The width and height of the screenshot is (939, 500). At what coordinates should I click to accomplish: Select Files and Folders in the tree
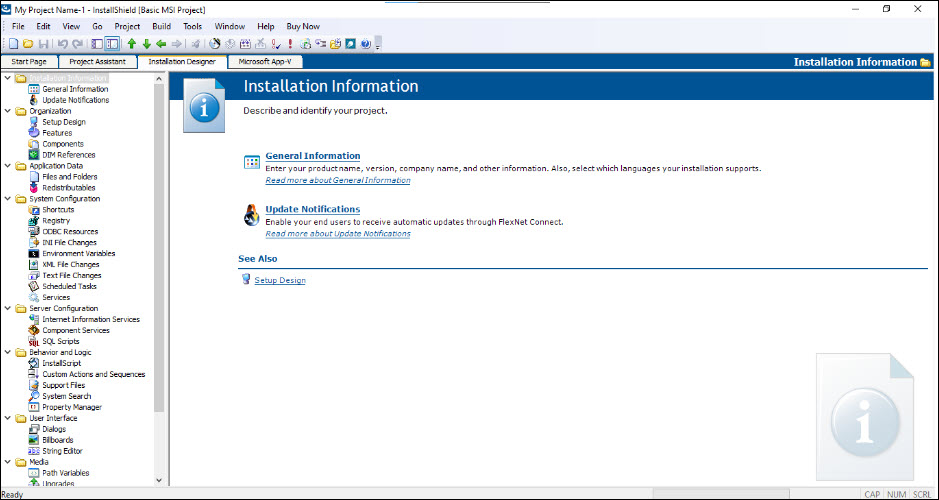pos(69,177)
